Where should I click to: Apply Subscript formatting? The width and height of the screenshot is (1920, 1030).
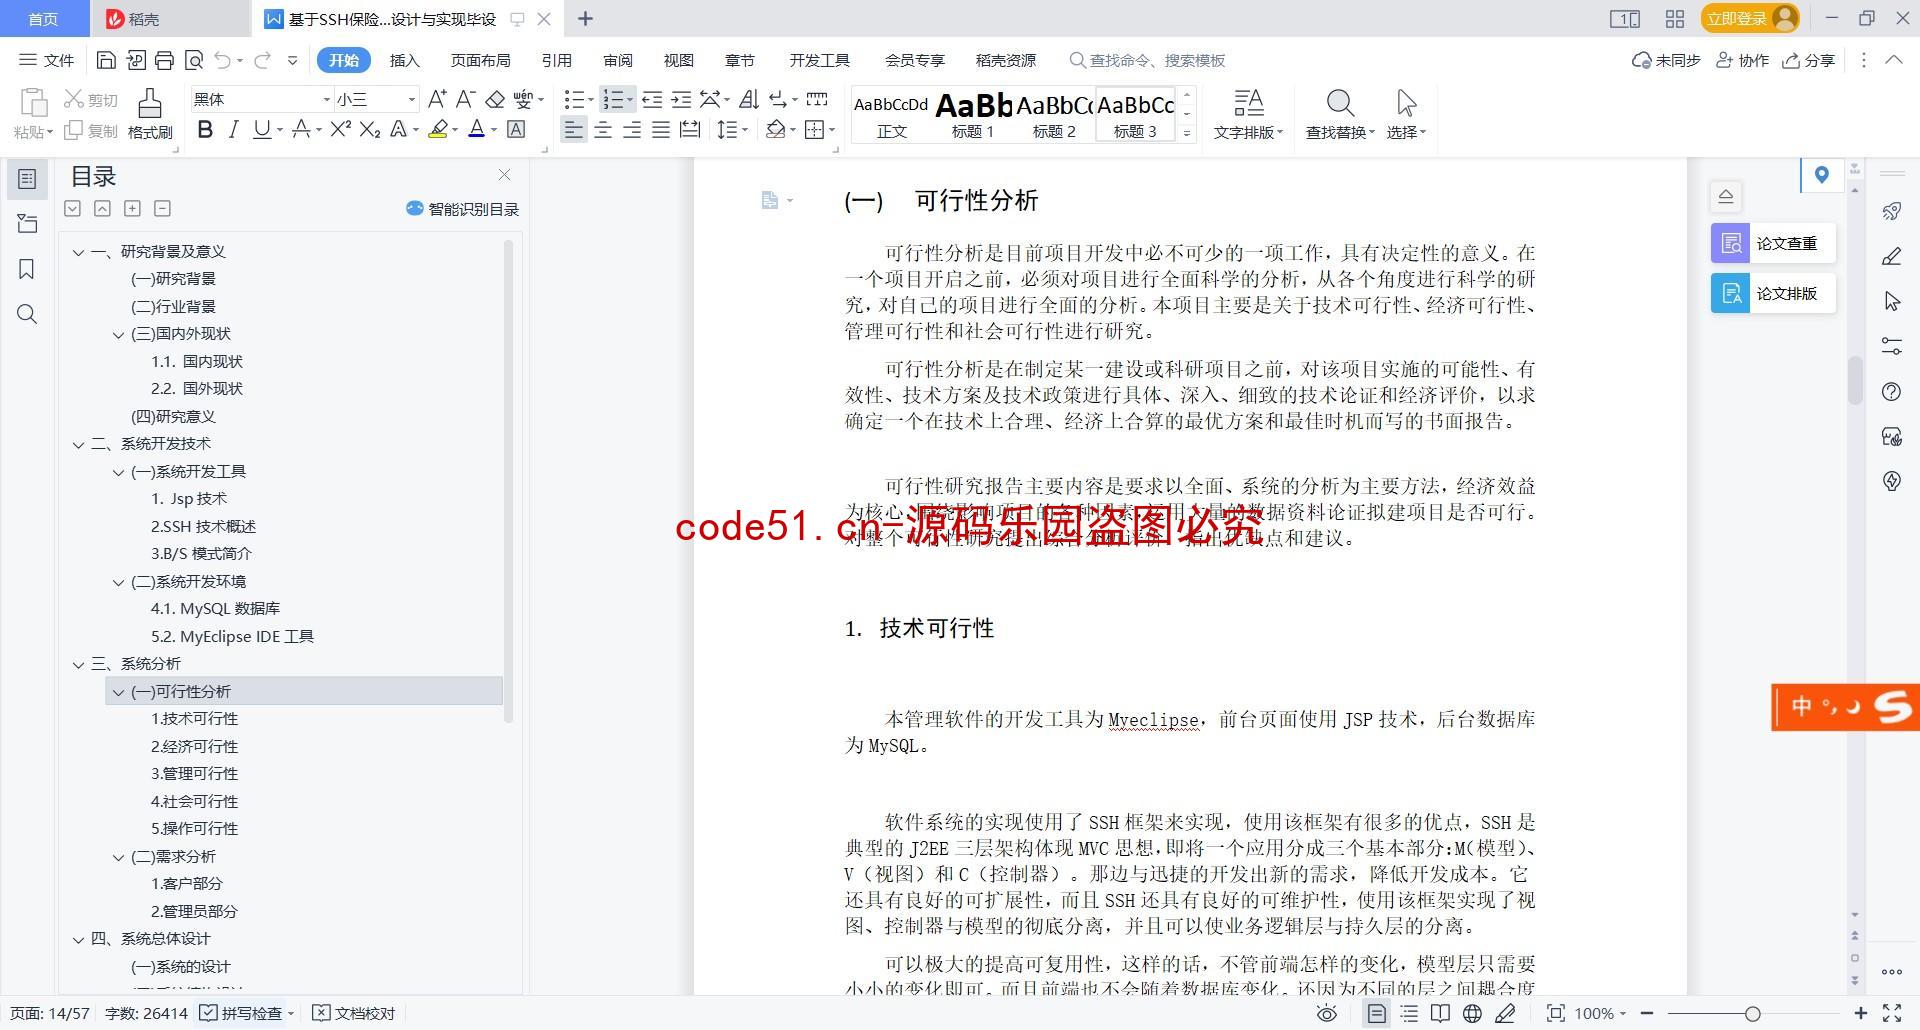point(370,129)
